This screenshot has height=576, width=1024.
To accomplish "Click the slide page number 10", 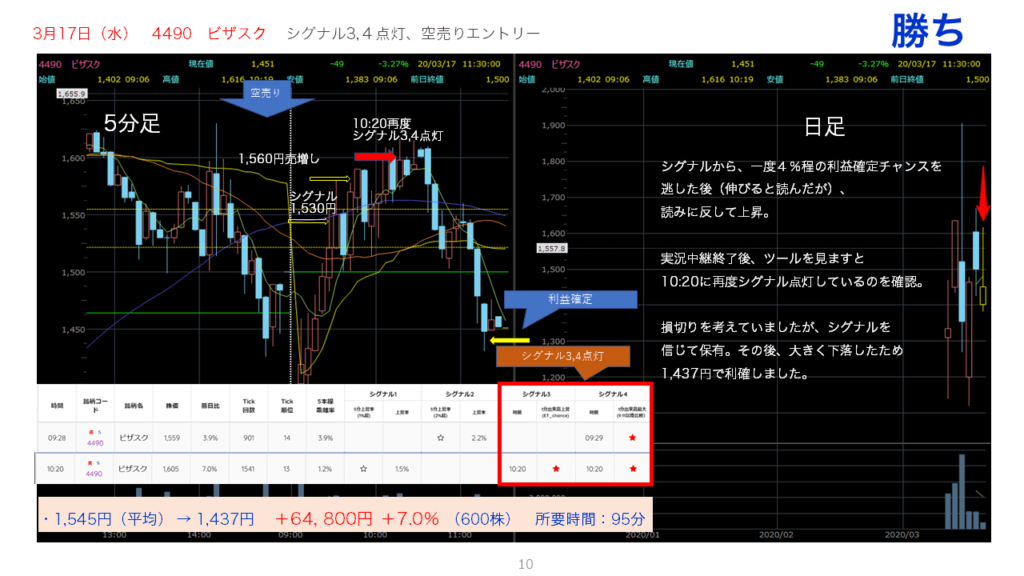I will [x=526, y=564].
